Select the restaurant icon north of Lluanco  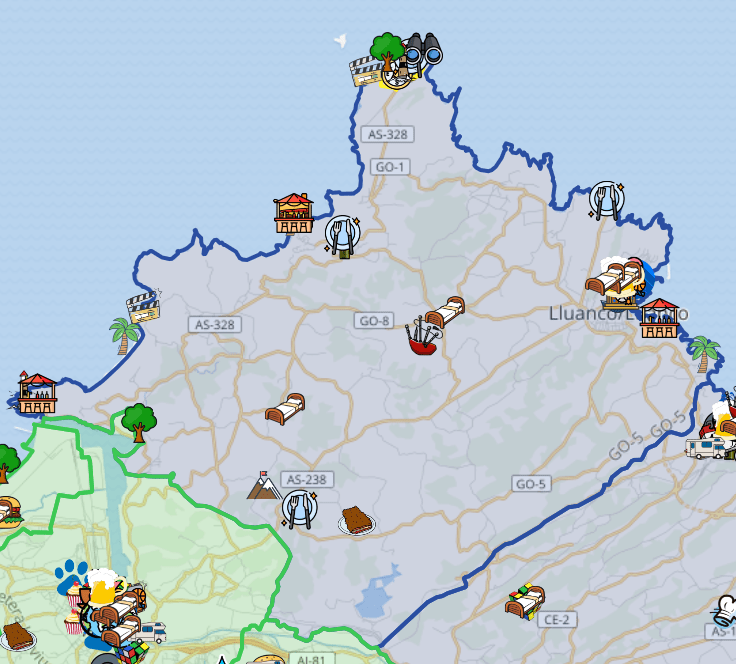[x=606, y=200]
